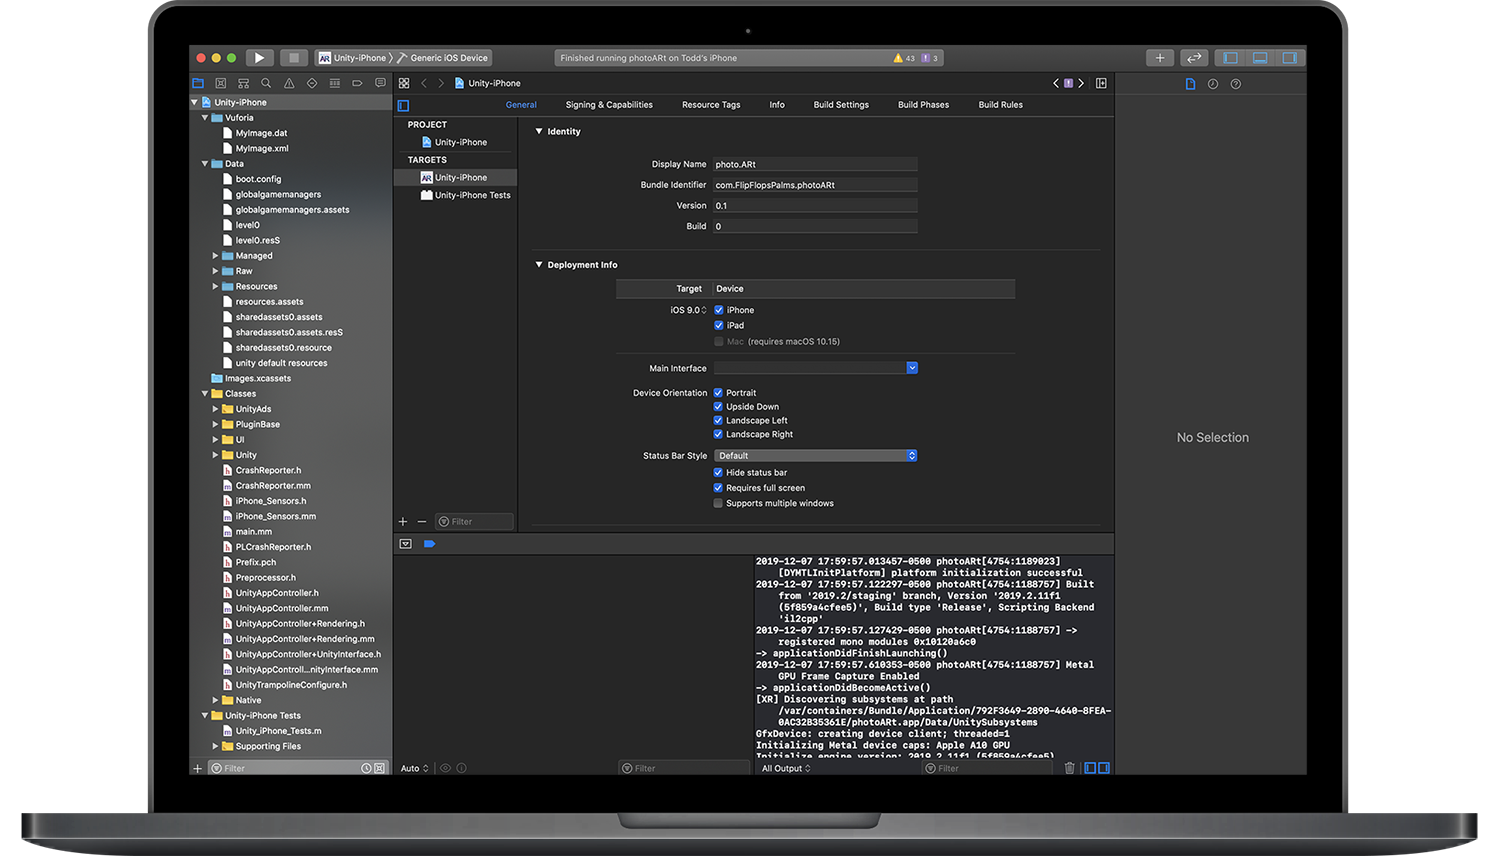This screenshot has height=856, width=1500.
Task: Open the Build Rules tab
Action: click(x=1000, y=105)
